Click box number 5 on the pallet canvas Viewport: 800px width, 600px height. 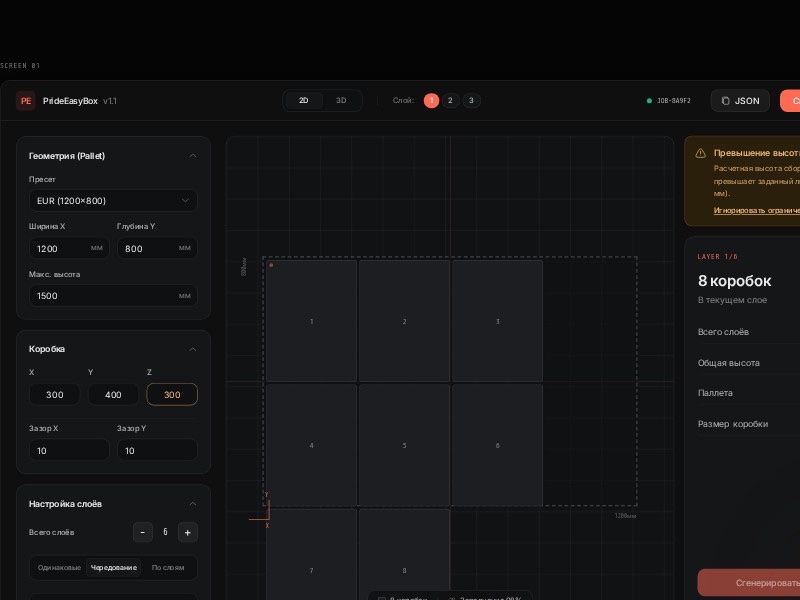(x=404, y=445)
